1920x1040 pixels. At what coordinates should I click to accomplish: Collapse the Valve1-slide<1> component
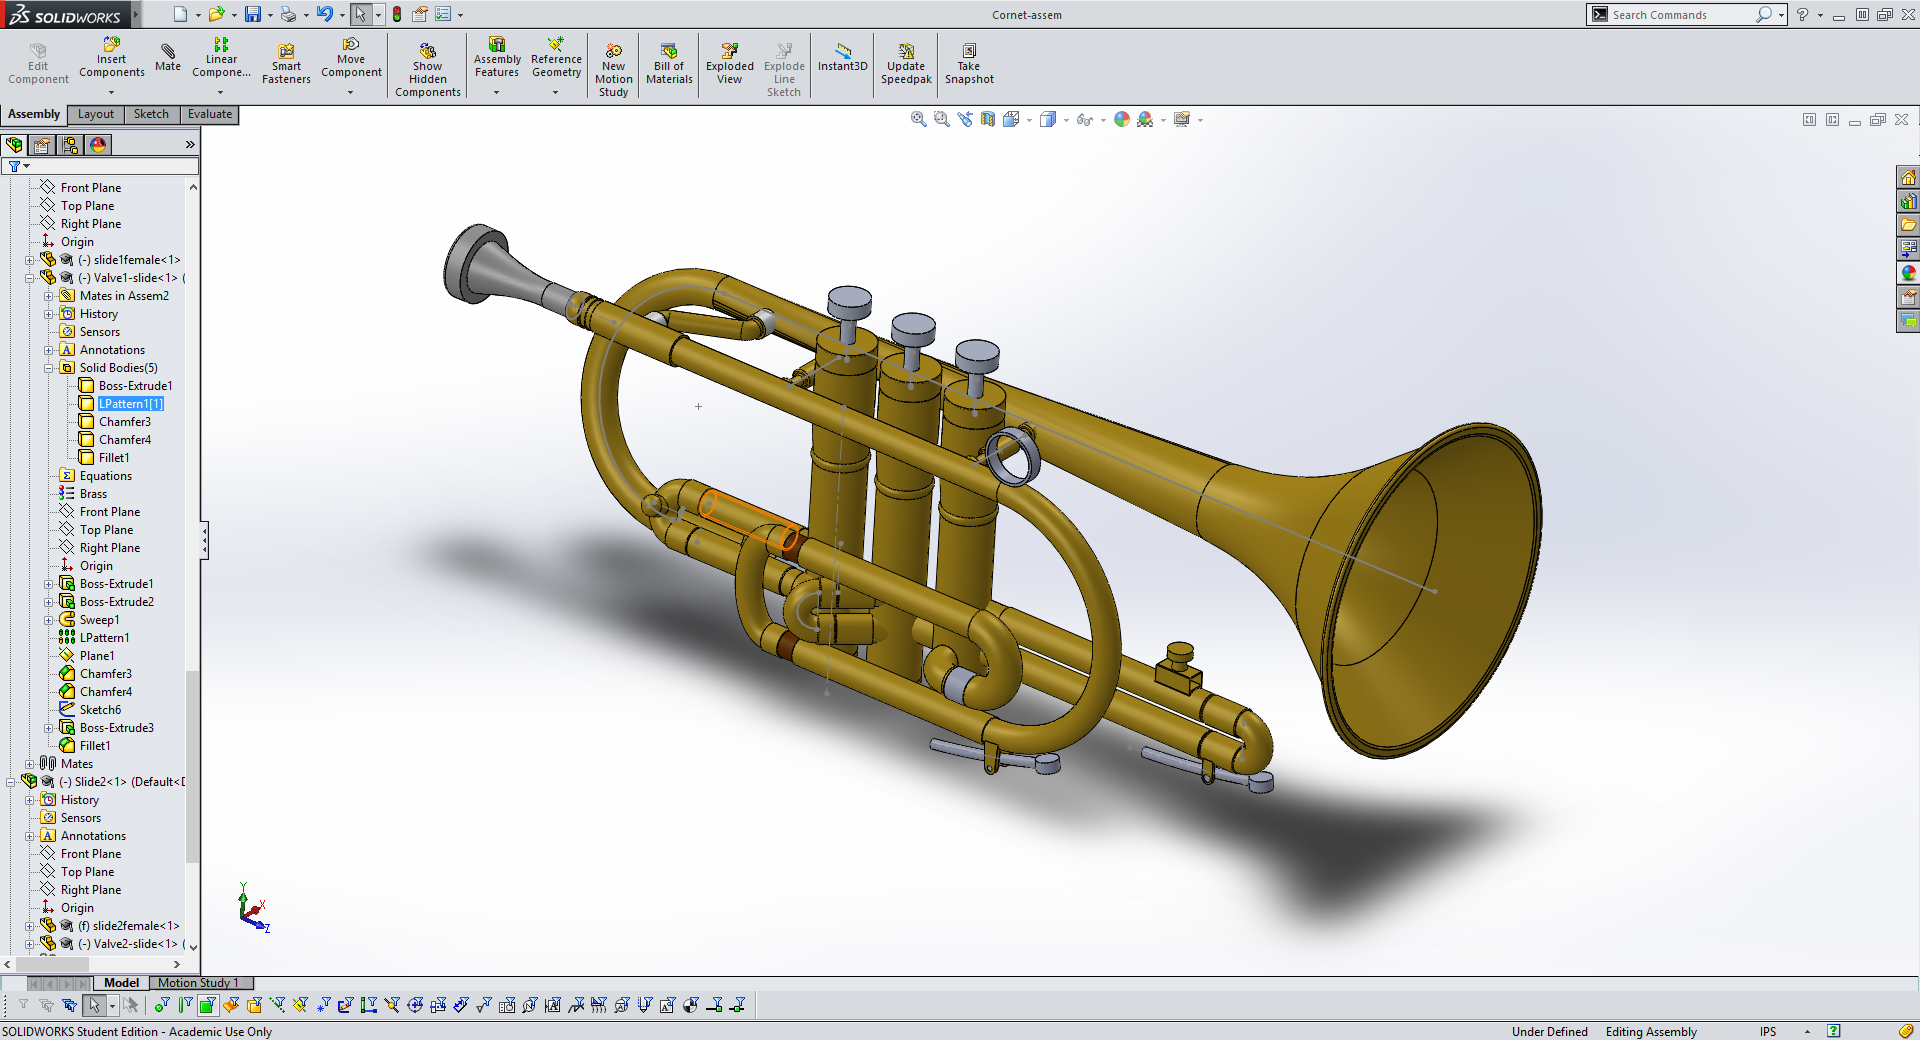[29, 278]
